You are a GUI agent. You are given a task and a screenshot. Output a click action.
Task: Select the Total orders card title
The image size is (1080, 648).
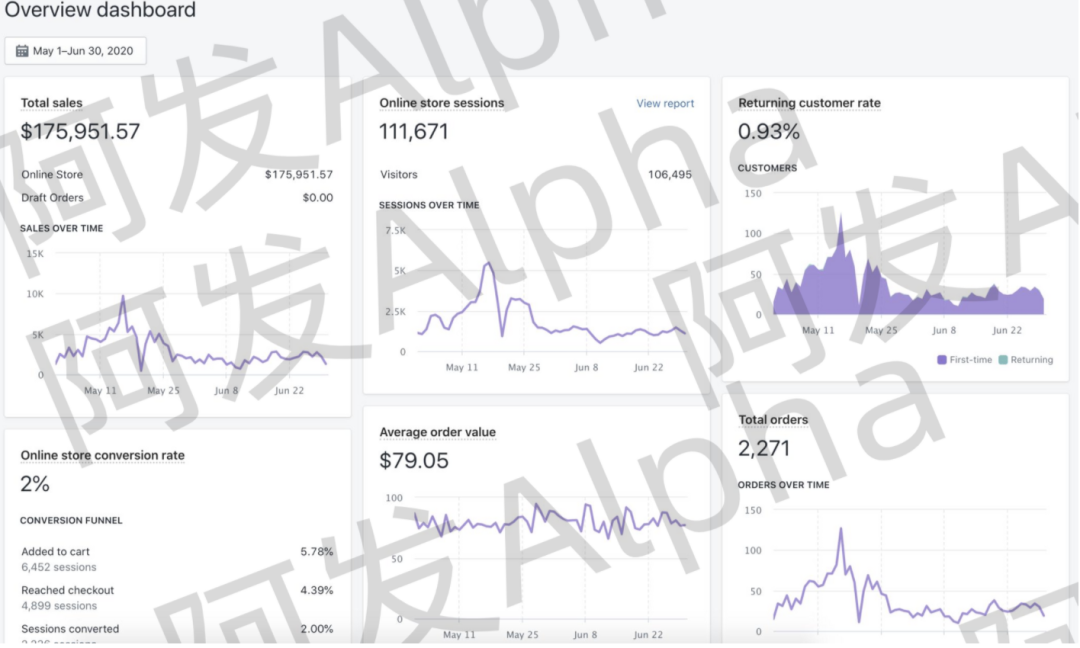coord(773,420)
